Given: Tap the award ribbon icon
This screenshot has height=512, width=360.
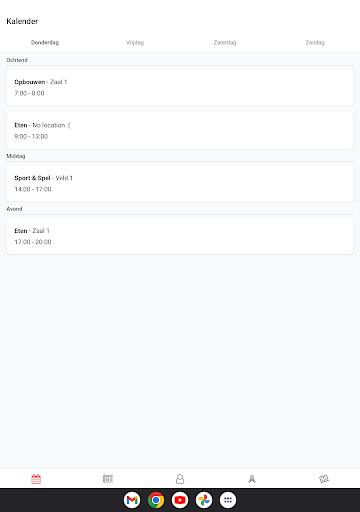Looking at the screenshot, I should 252,479.
